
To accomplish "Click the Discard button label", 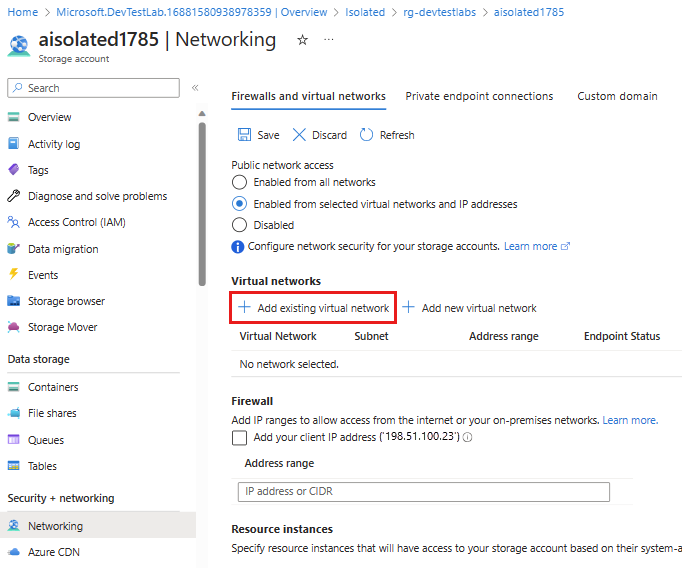I will (329, 135).
